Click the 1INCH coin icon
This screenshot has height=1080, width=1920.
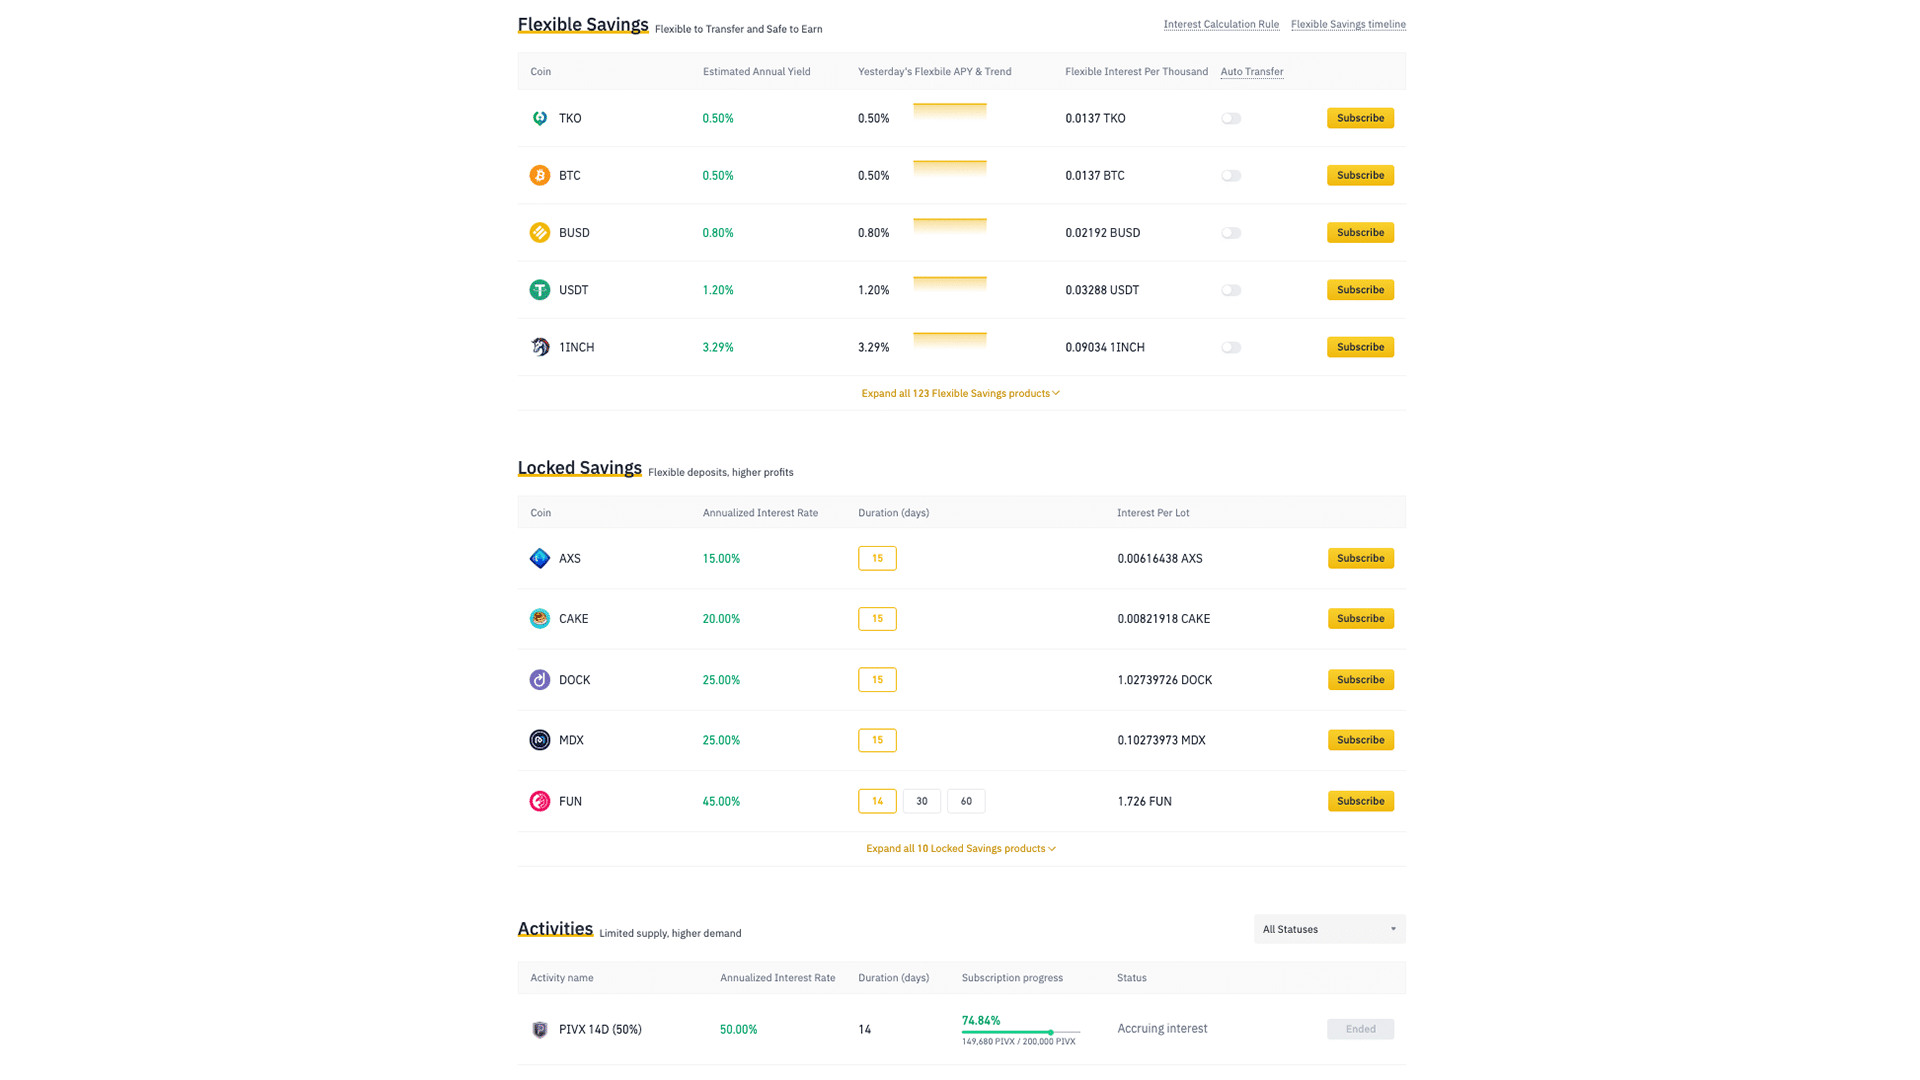click(539, 347)
